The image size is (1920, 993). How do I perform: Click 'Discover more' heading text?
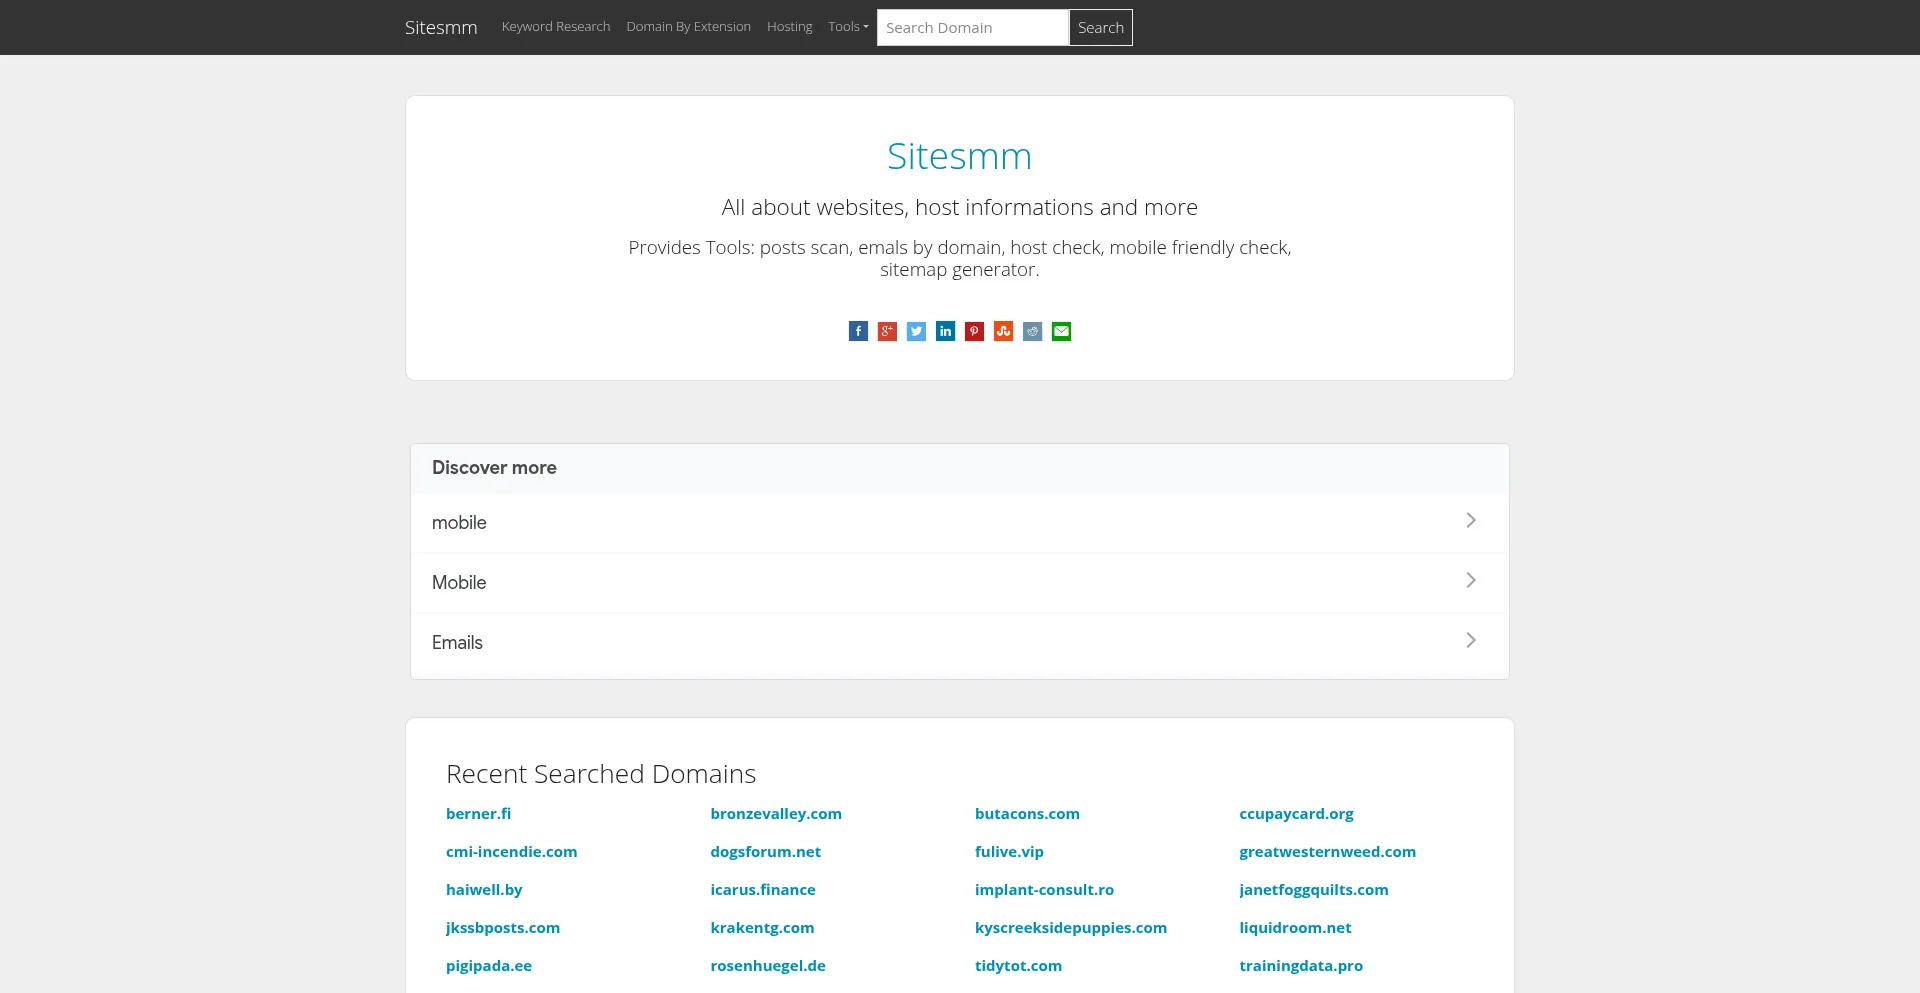(x=494, y=468)
